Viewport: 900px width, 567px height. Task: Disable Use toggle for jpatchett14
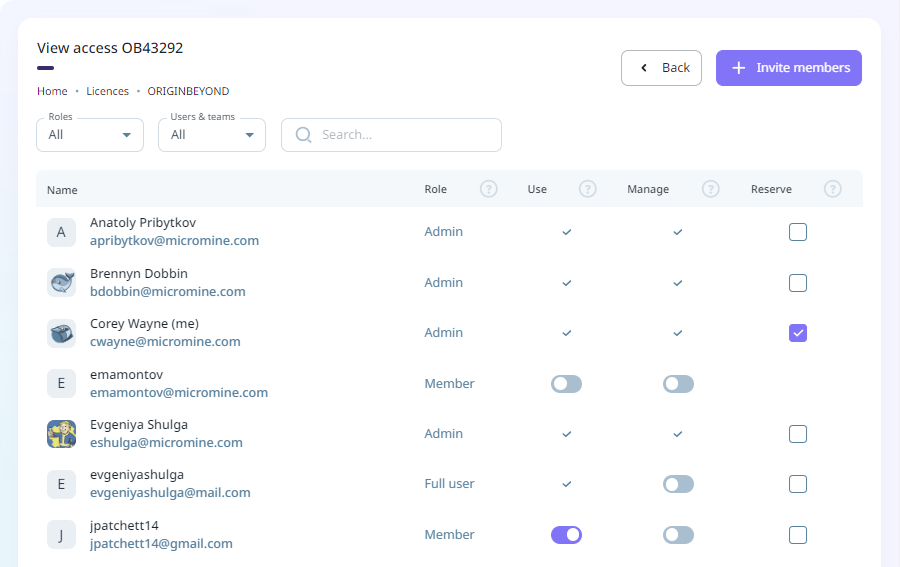[x=566, y=535]
